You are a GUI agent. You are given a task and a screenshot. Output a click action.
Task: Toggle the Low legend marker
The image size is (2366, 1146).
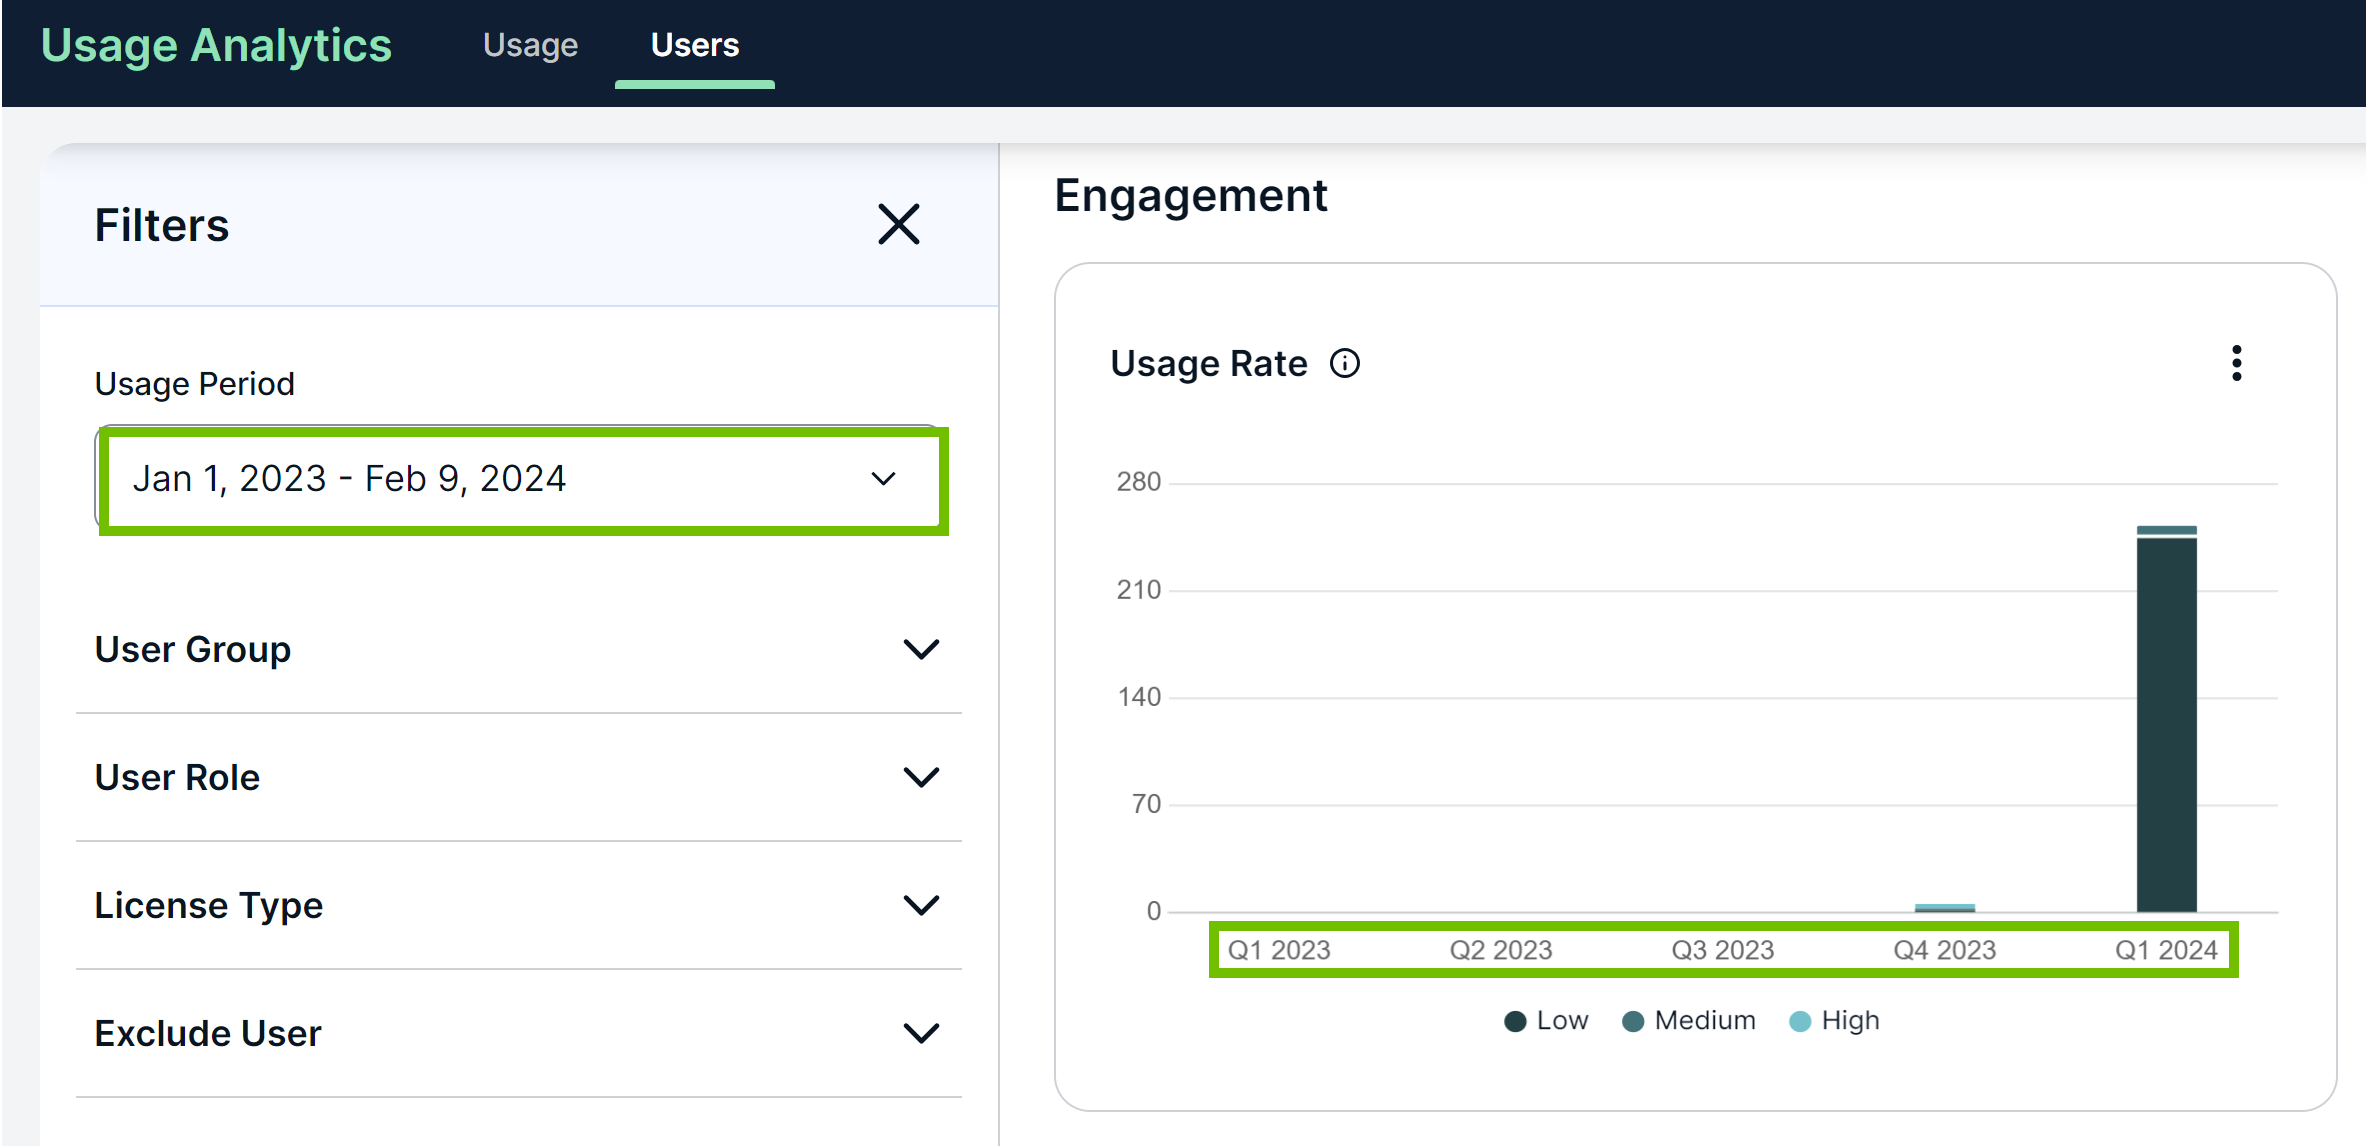pyautogui.click(x=1515, y=1021)
